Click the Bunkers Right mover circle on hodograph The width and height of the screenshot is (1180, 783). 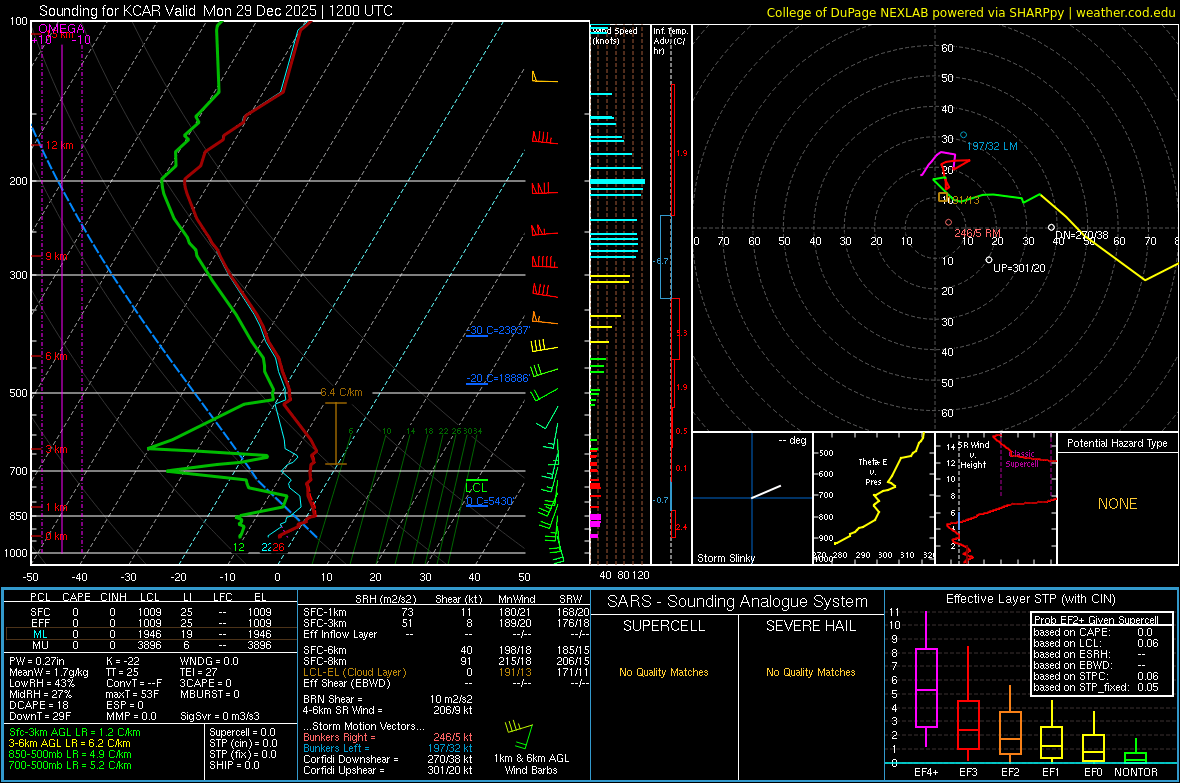[x=948, y=223]
